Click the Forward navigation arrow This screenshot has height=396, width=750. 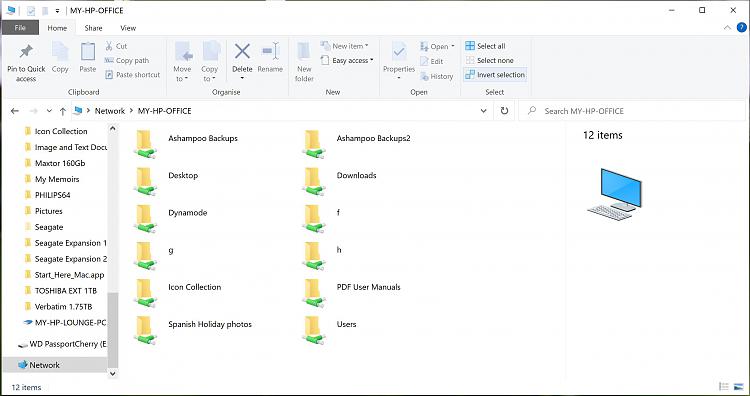point(33,111)
